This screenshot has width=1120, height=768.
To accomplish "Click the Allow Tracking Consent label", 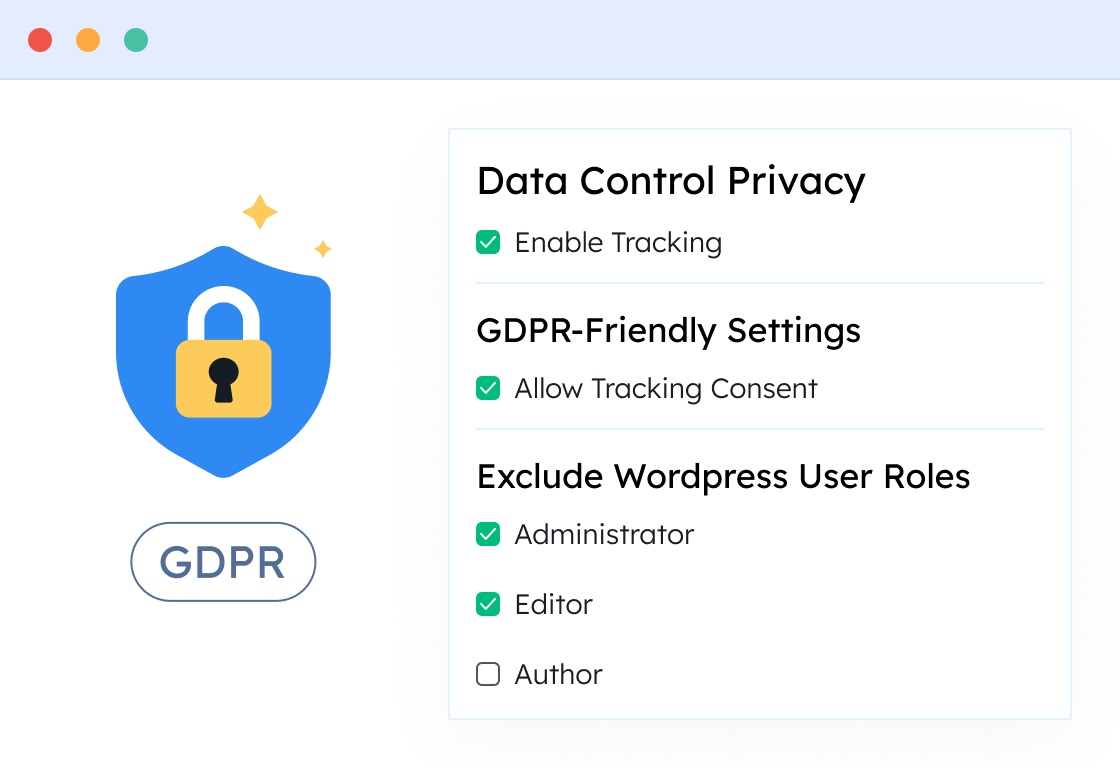I will point(666,388).
